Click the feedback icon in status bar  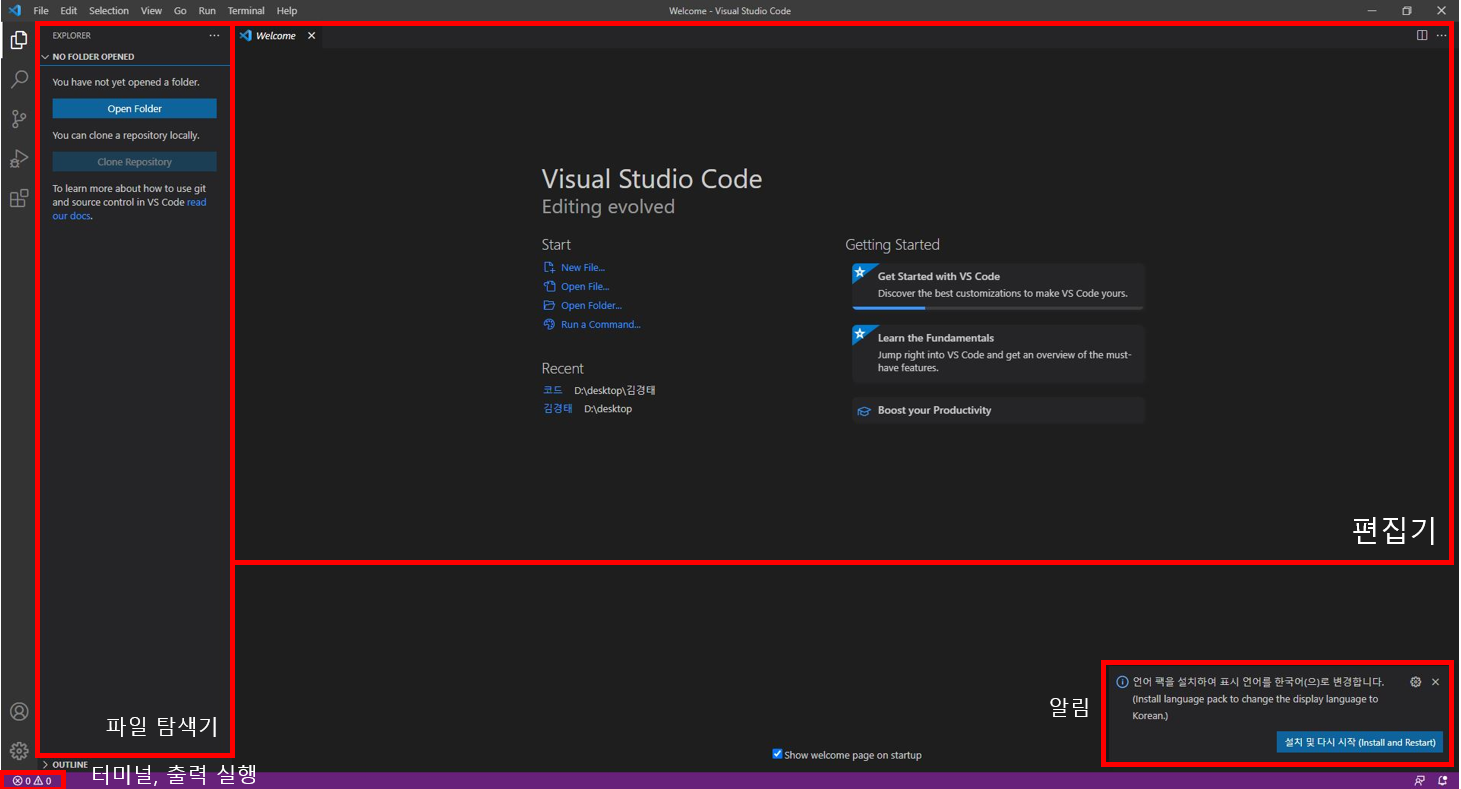click(x=1419, y=781)
